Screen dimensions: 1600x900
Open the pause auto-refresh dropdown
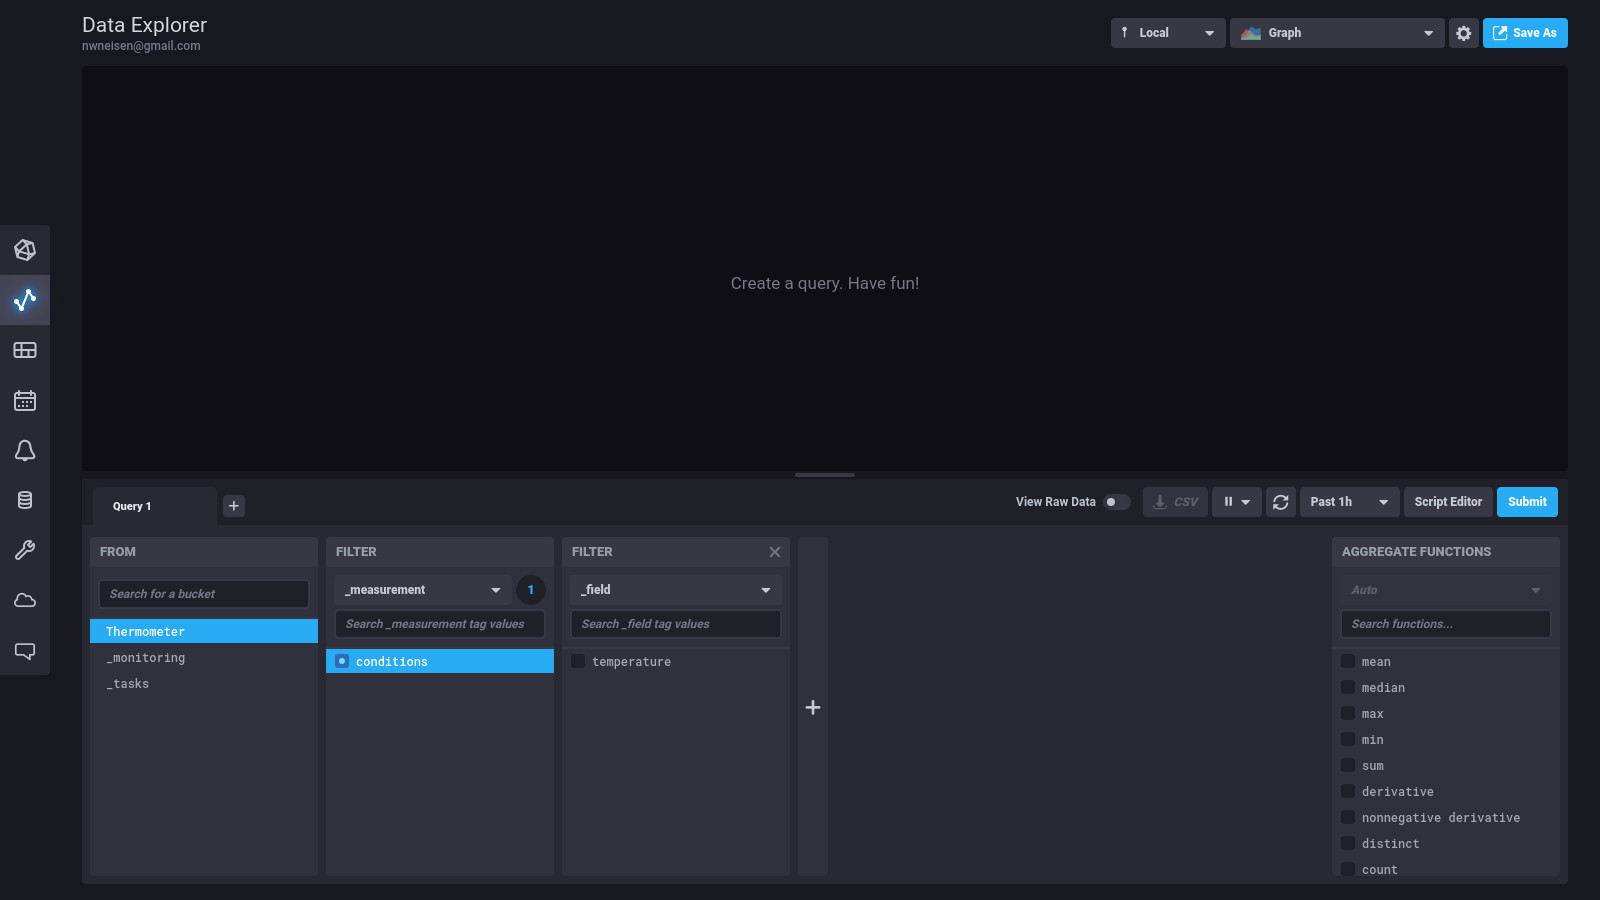point(1237,502)
